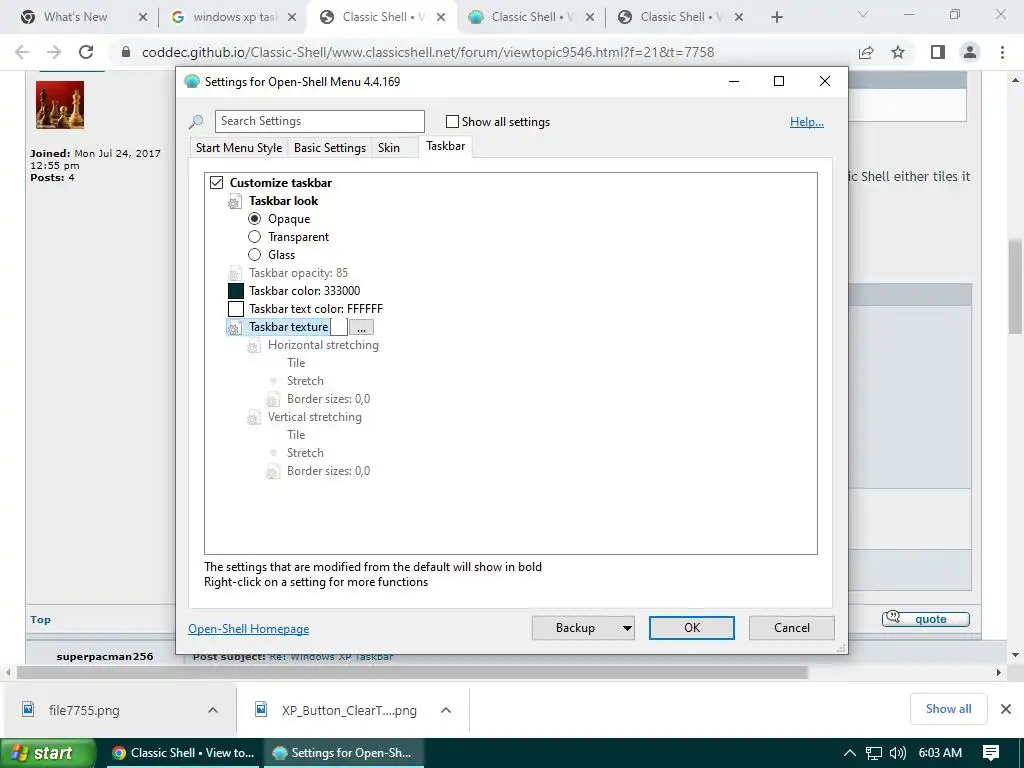Image resolution: width=1024 pixels, height=768 pixels.
Task: Click the browser address bar URL
Action: 428,52
